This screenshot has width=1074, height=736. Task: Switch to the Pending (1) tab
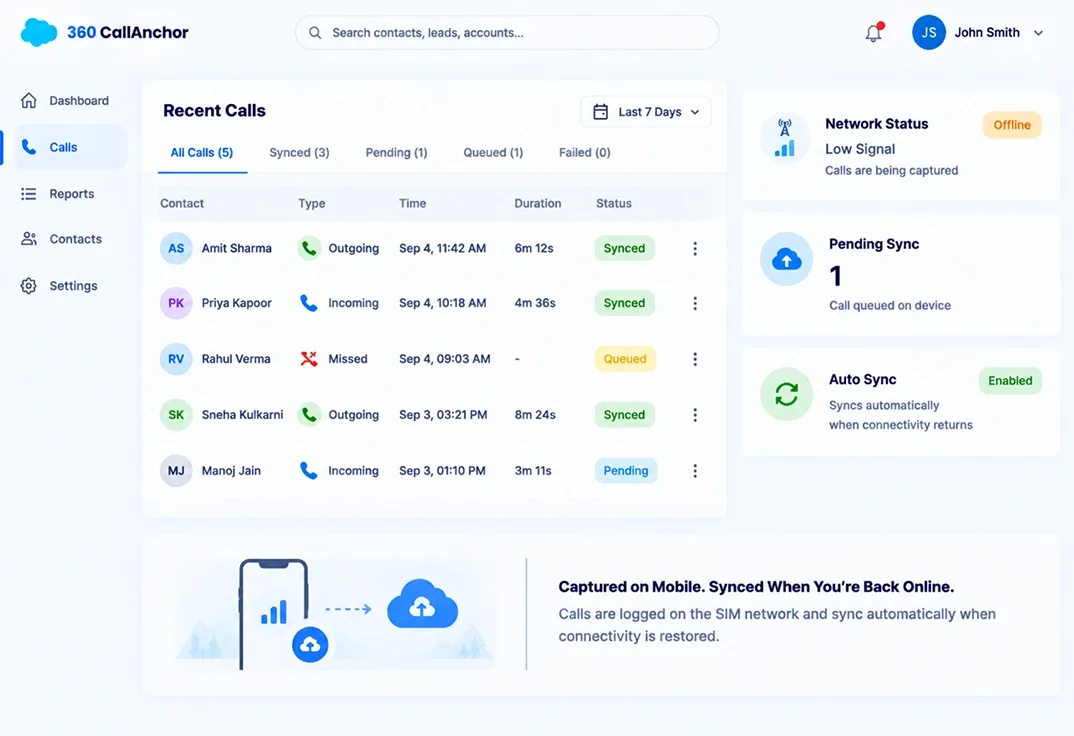pyautogui.click(x=396, y=153)
